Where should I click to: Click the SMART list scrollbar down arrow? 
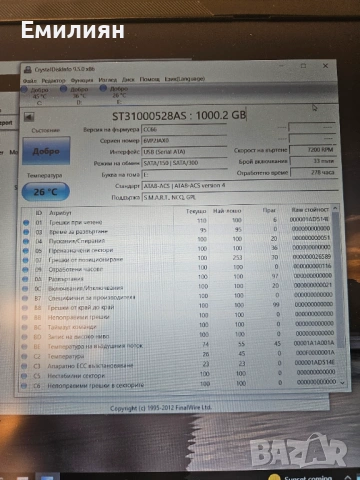point(342,383)
